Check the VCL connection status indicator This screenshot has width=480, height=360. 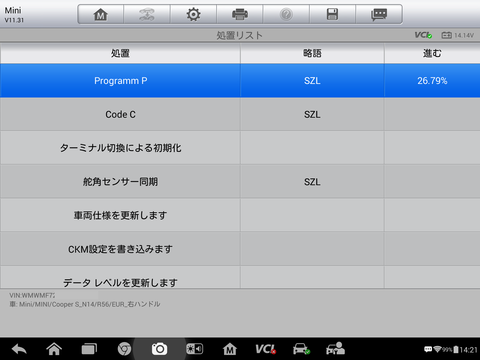point(423,35)
